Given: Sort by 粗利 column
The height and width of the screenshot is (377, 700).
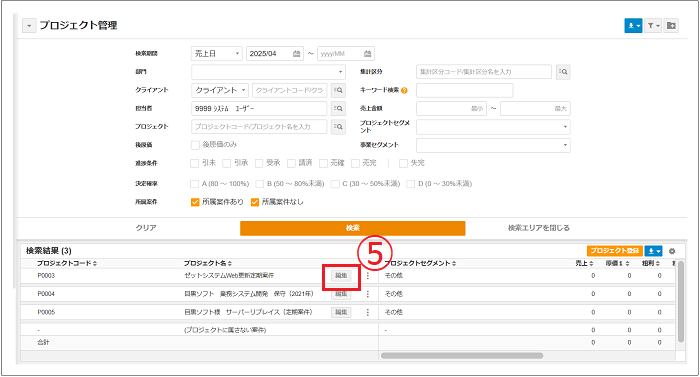Looking at the screenshot, I should pos(651,264).
